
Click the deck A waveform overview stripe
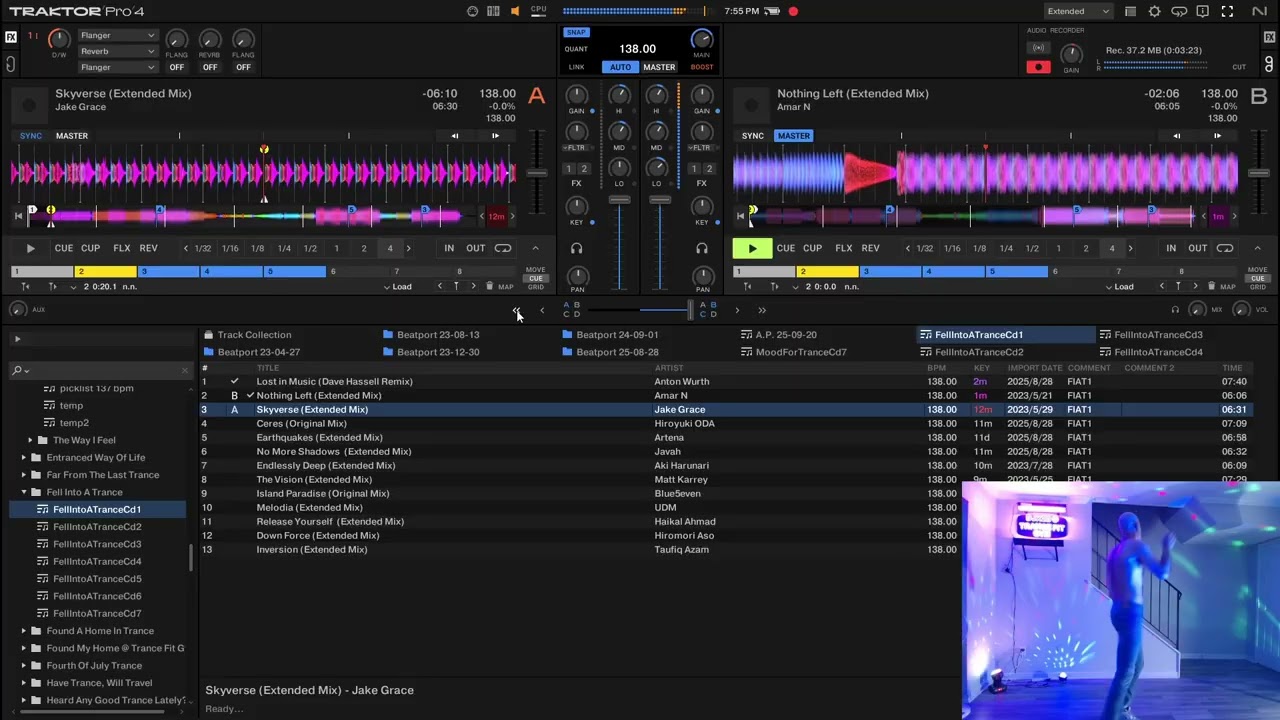[245, 216]
